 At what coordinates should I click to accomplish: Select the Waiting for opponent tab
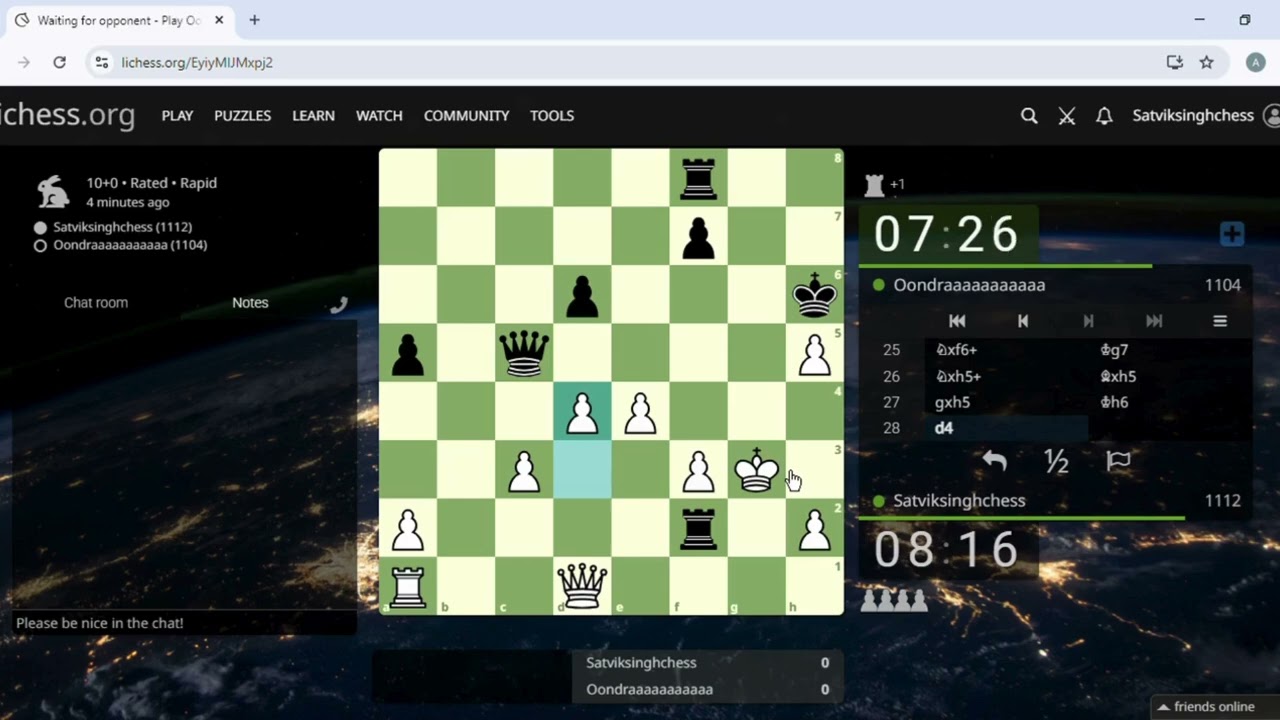pos(118,20)
